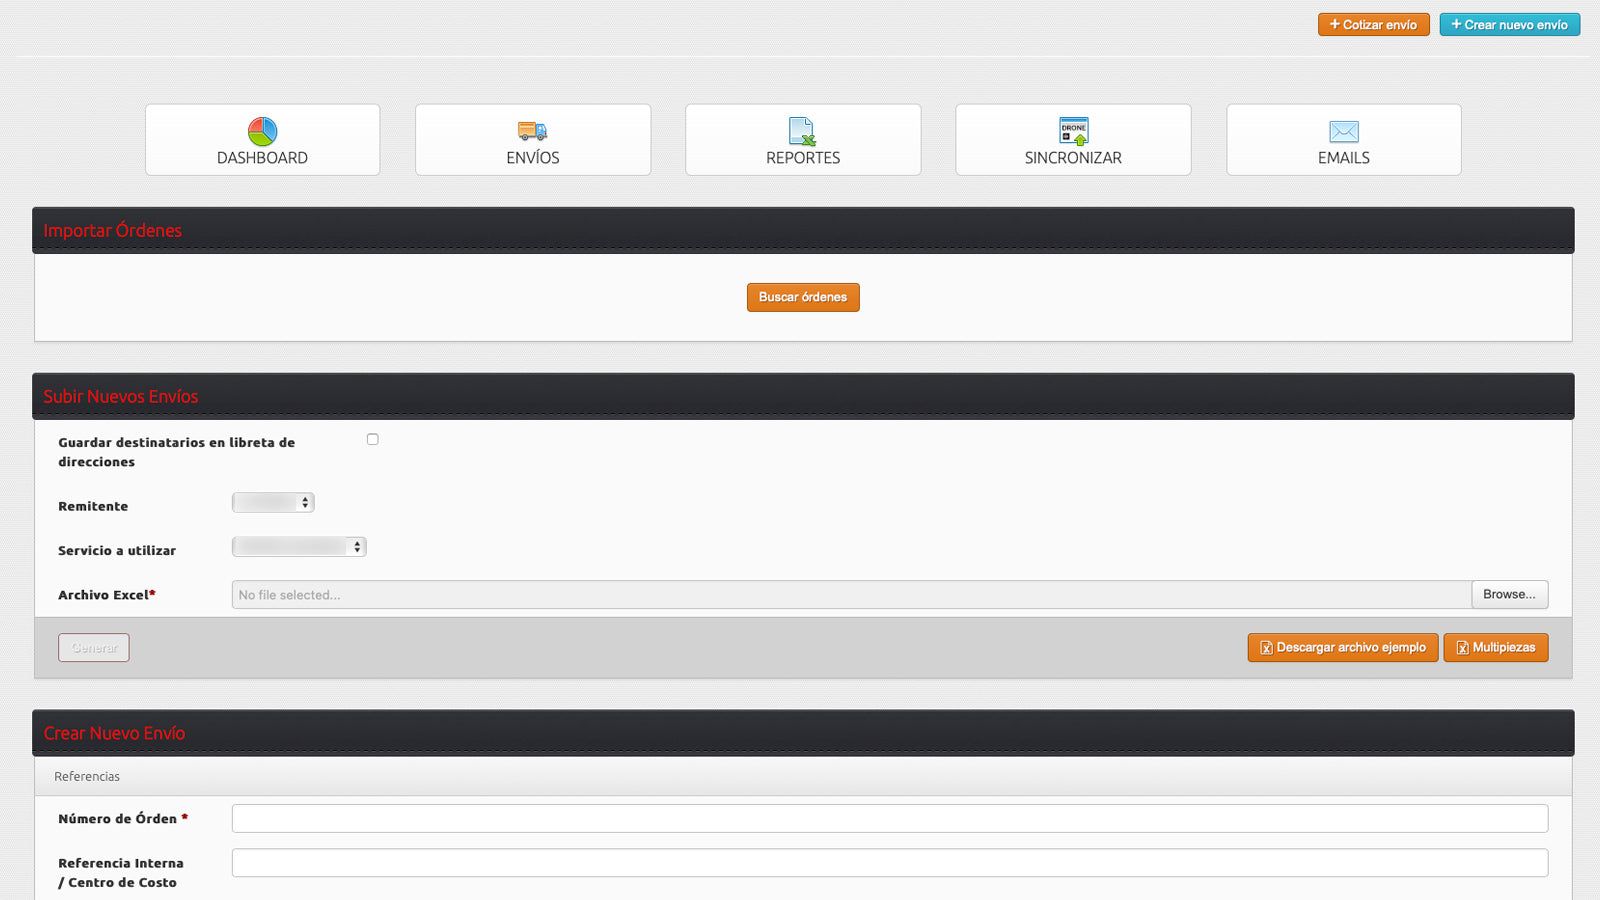The image size is (1600, 900).
Task: Open the Remitente dropdown
Action: [273, 503]
